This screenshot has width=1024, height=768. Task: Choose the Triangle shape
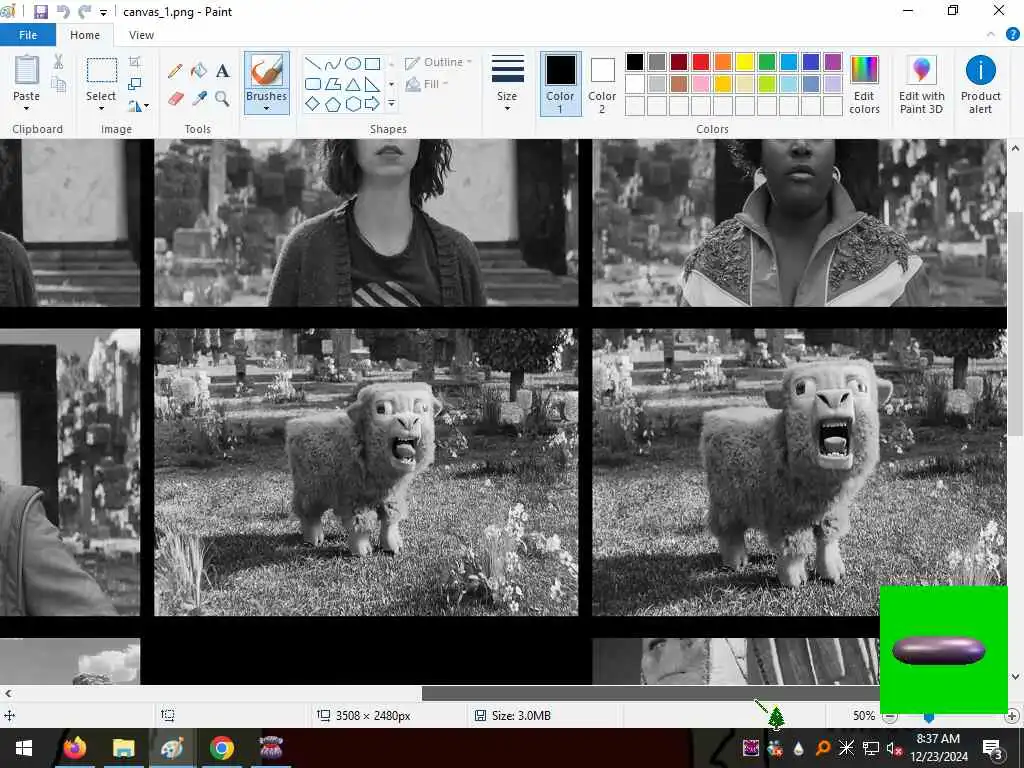click(x=353, y=84)
